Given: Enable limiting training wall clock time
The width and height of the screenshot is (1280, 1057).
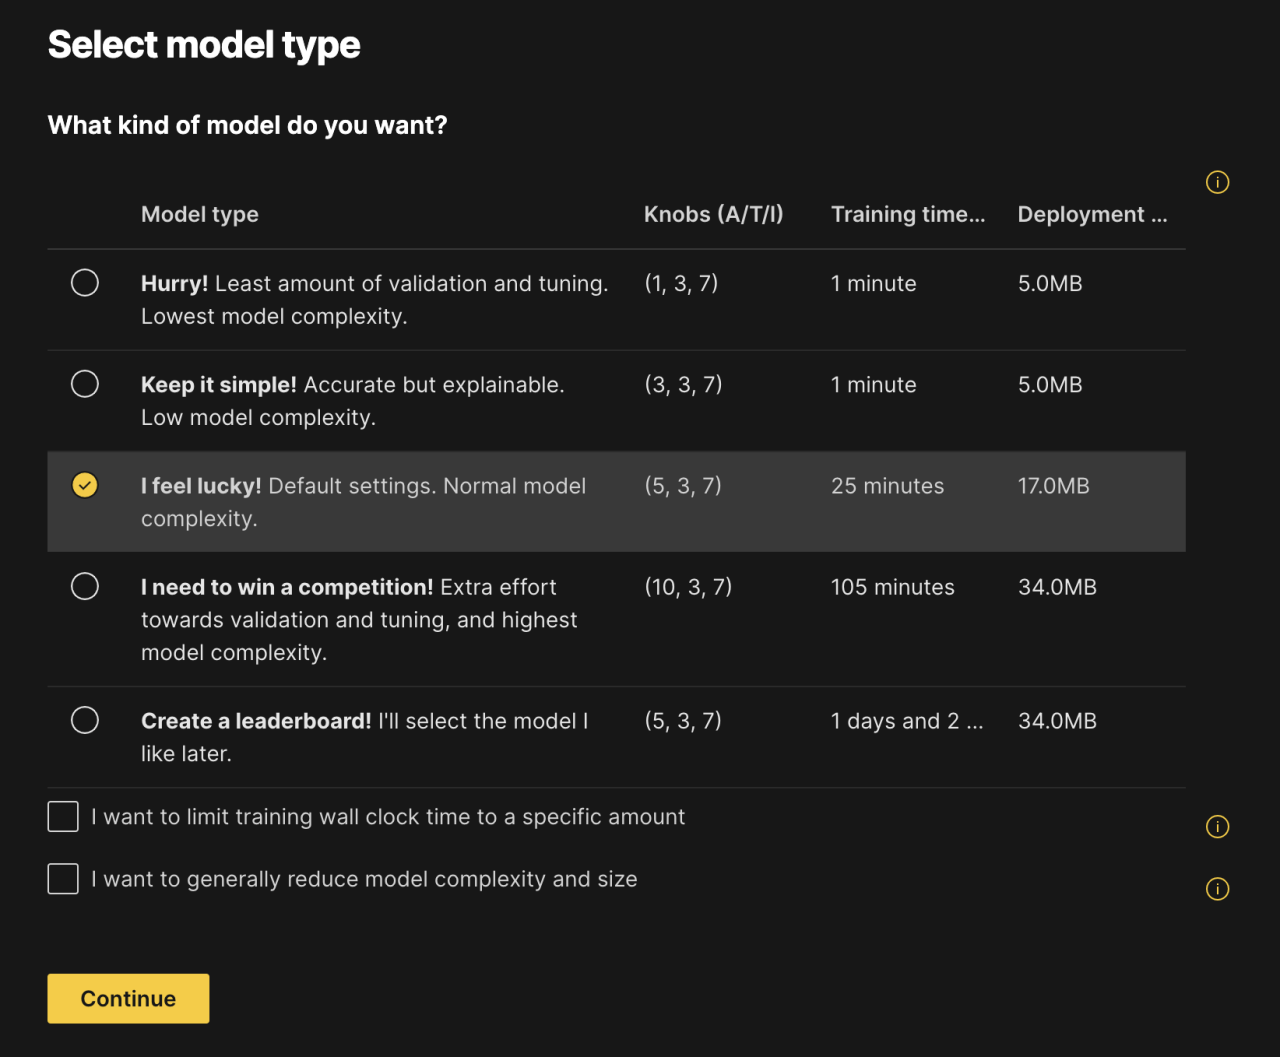Looking at the screenshot, I should [62, 816].
